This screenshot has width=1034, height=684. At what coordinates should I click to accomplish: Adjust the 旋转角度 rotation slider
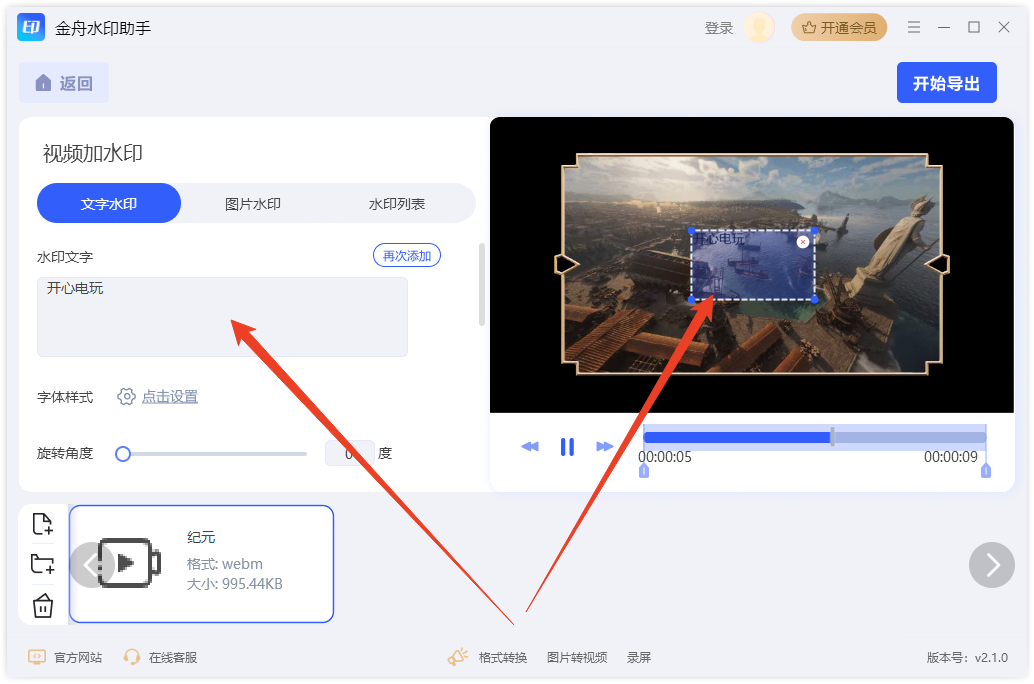(x=122, y=453)
